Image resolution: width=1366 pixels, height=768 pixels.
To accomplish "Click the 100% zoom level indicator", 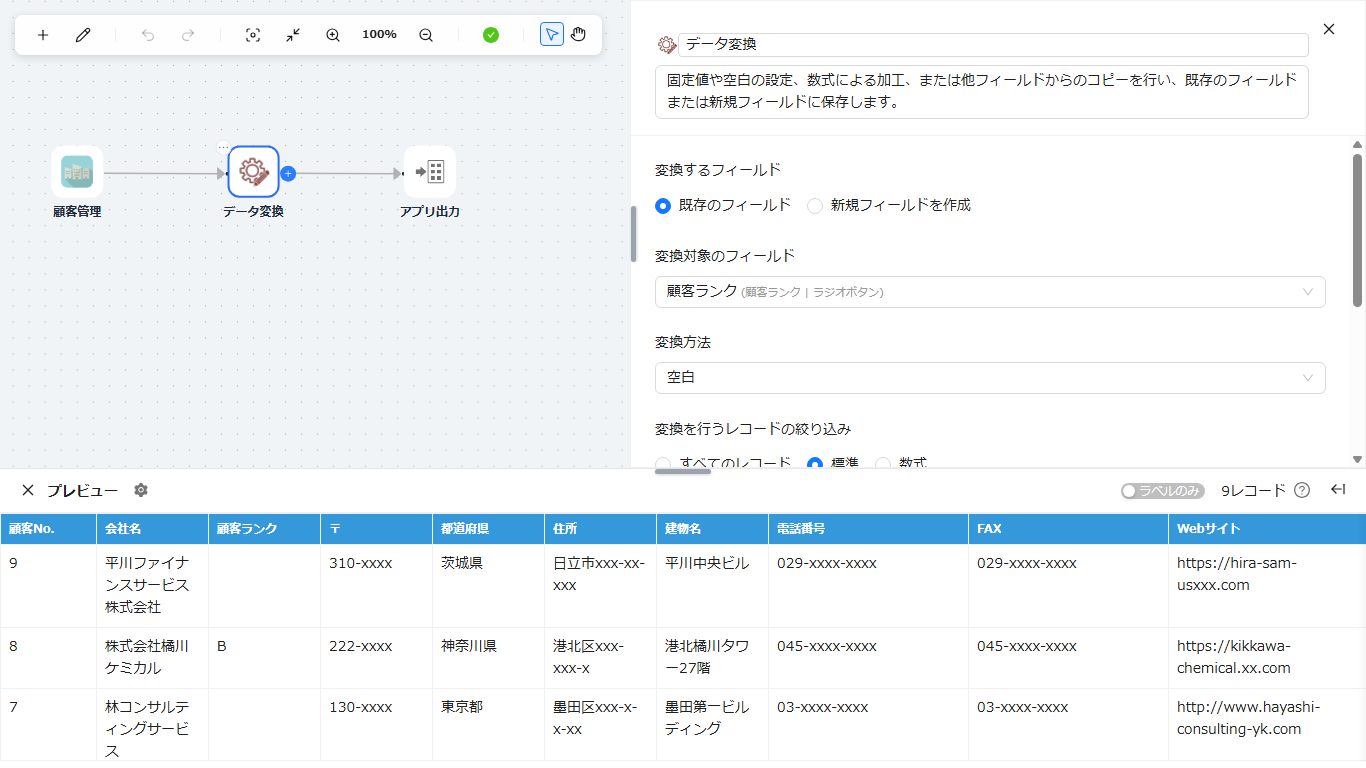I will click(379, 34).
